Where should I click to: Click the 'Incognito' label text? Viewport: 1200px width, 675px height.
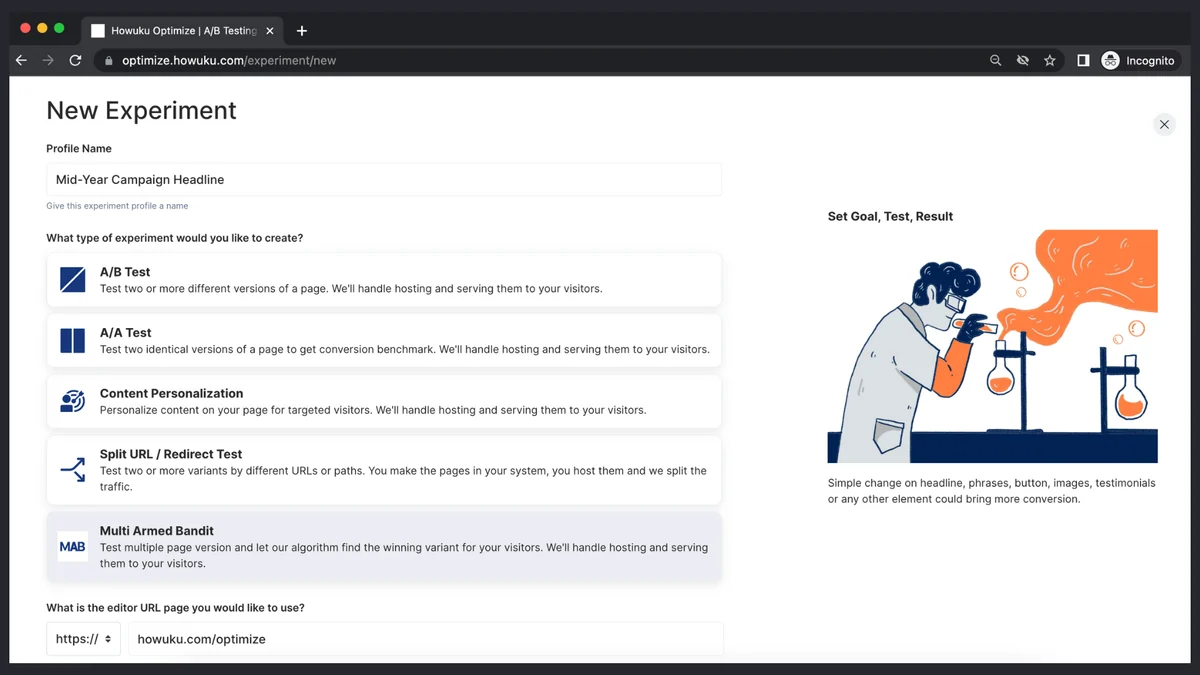(1150, 60)
